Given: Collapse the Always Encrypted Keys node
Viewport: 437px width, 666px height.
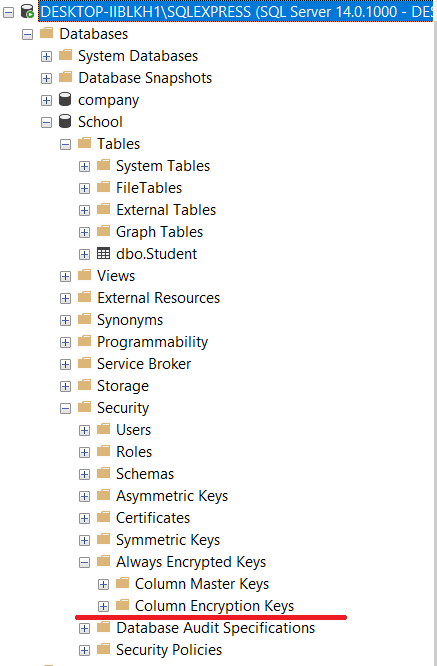Looking at the screenshot, I should click(x=85, y=562).
